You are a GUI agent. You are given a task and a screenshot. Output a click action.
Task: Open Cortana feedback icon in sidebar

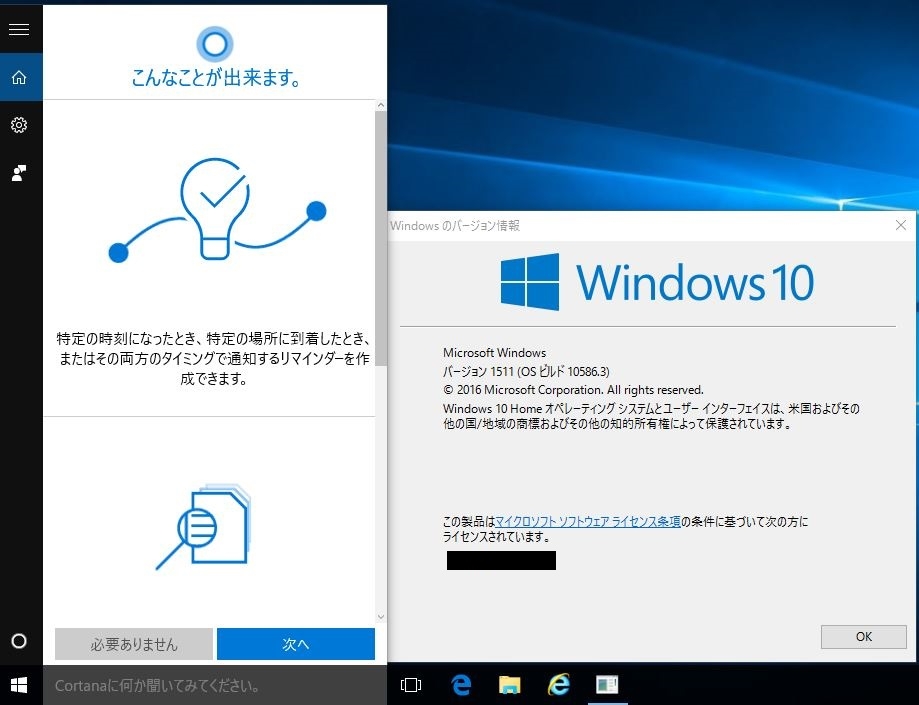(x=19, y=173)
